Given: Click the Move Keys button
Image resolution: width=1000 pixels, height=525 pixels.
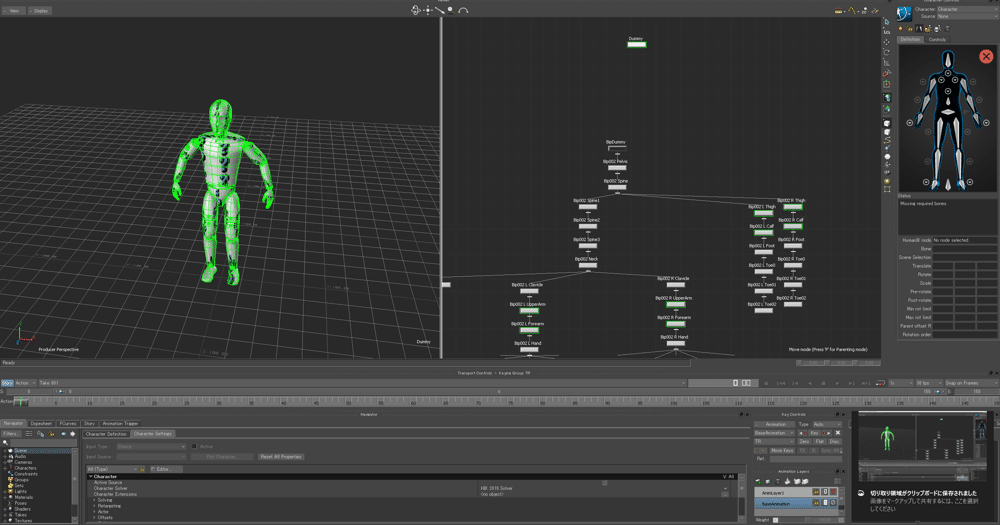Looking at the screenshot, I should [x=783, y=450].
